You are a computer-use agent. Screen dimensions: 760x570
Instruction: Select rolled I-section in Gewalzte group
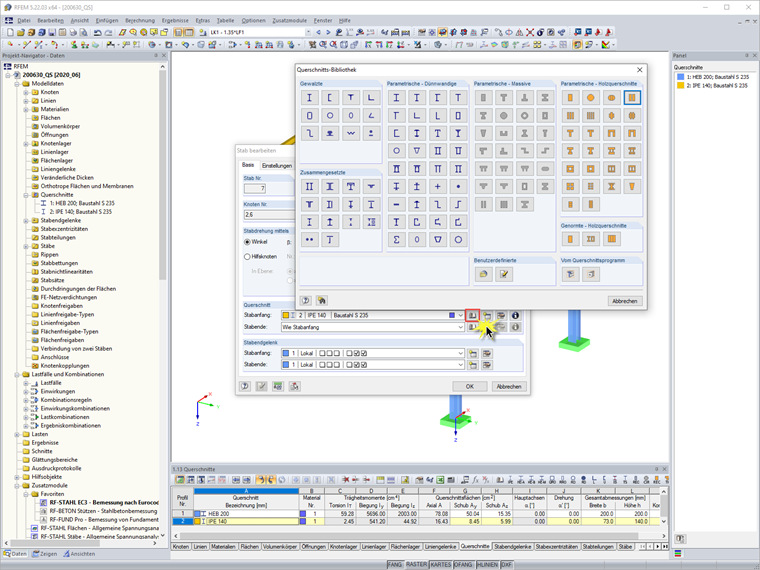pos(309,97)
